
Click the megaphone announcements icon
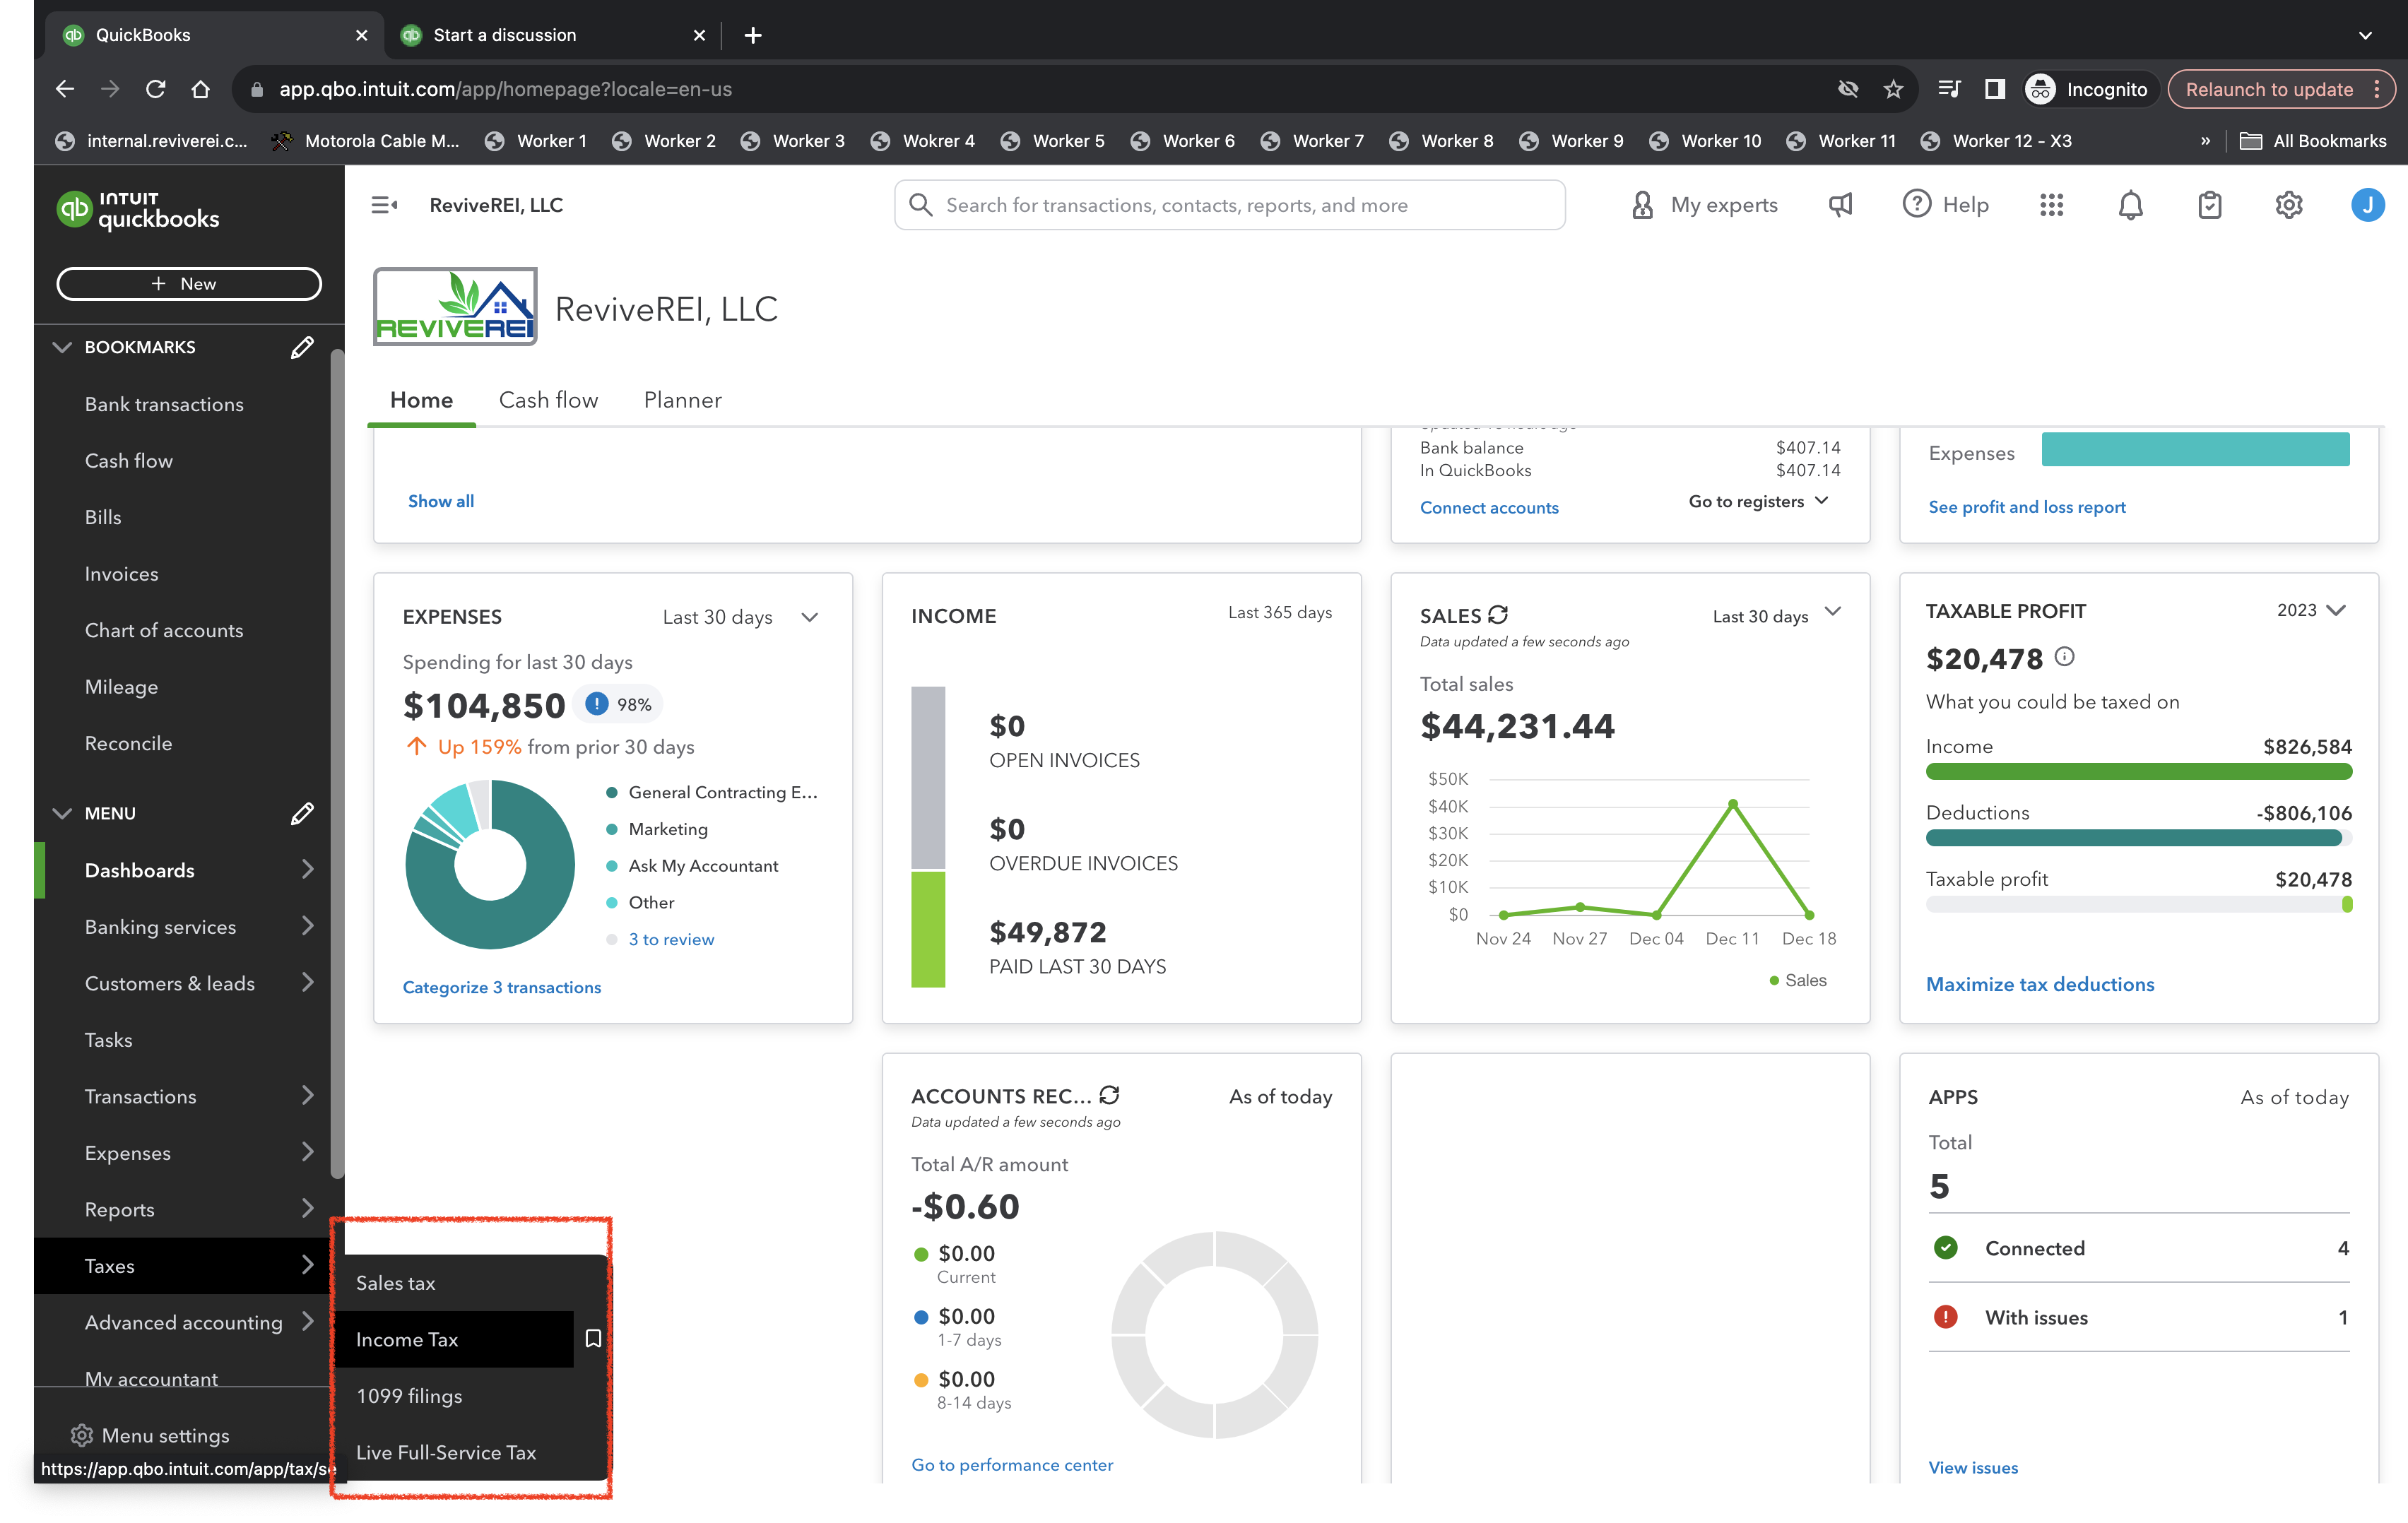click(1840, 205)
